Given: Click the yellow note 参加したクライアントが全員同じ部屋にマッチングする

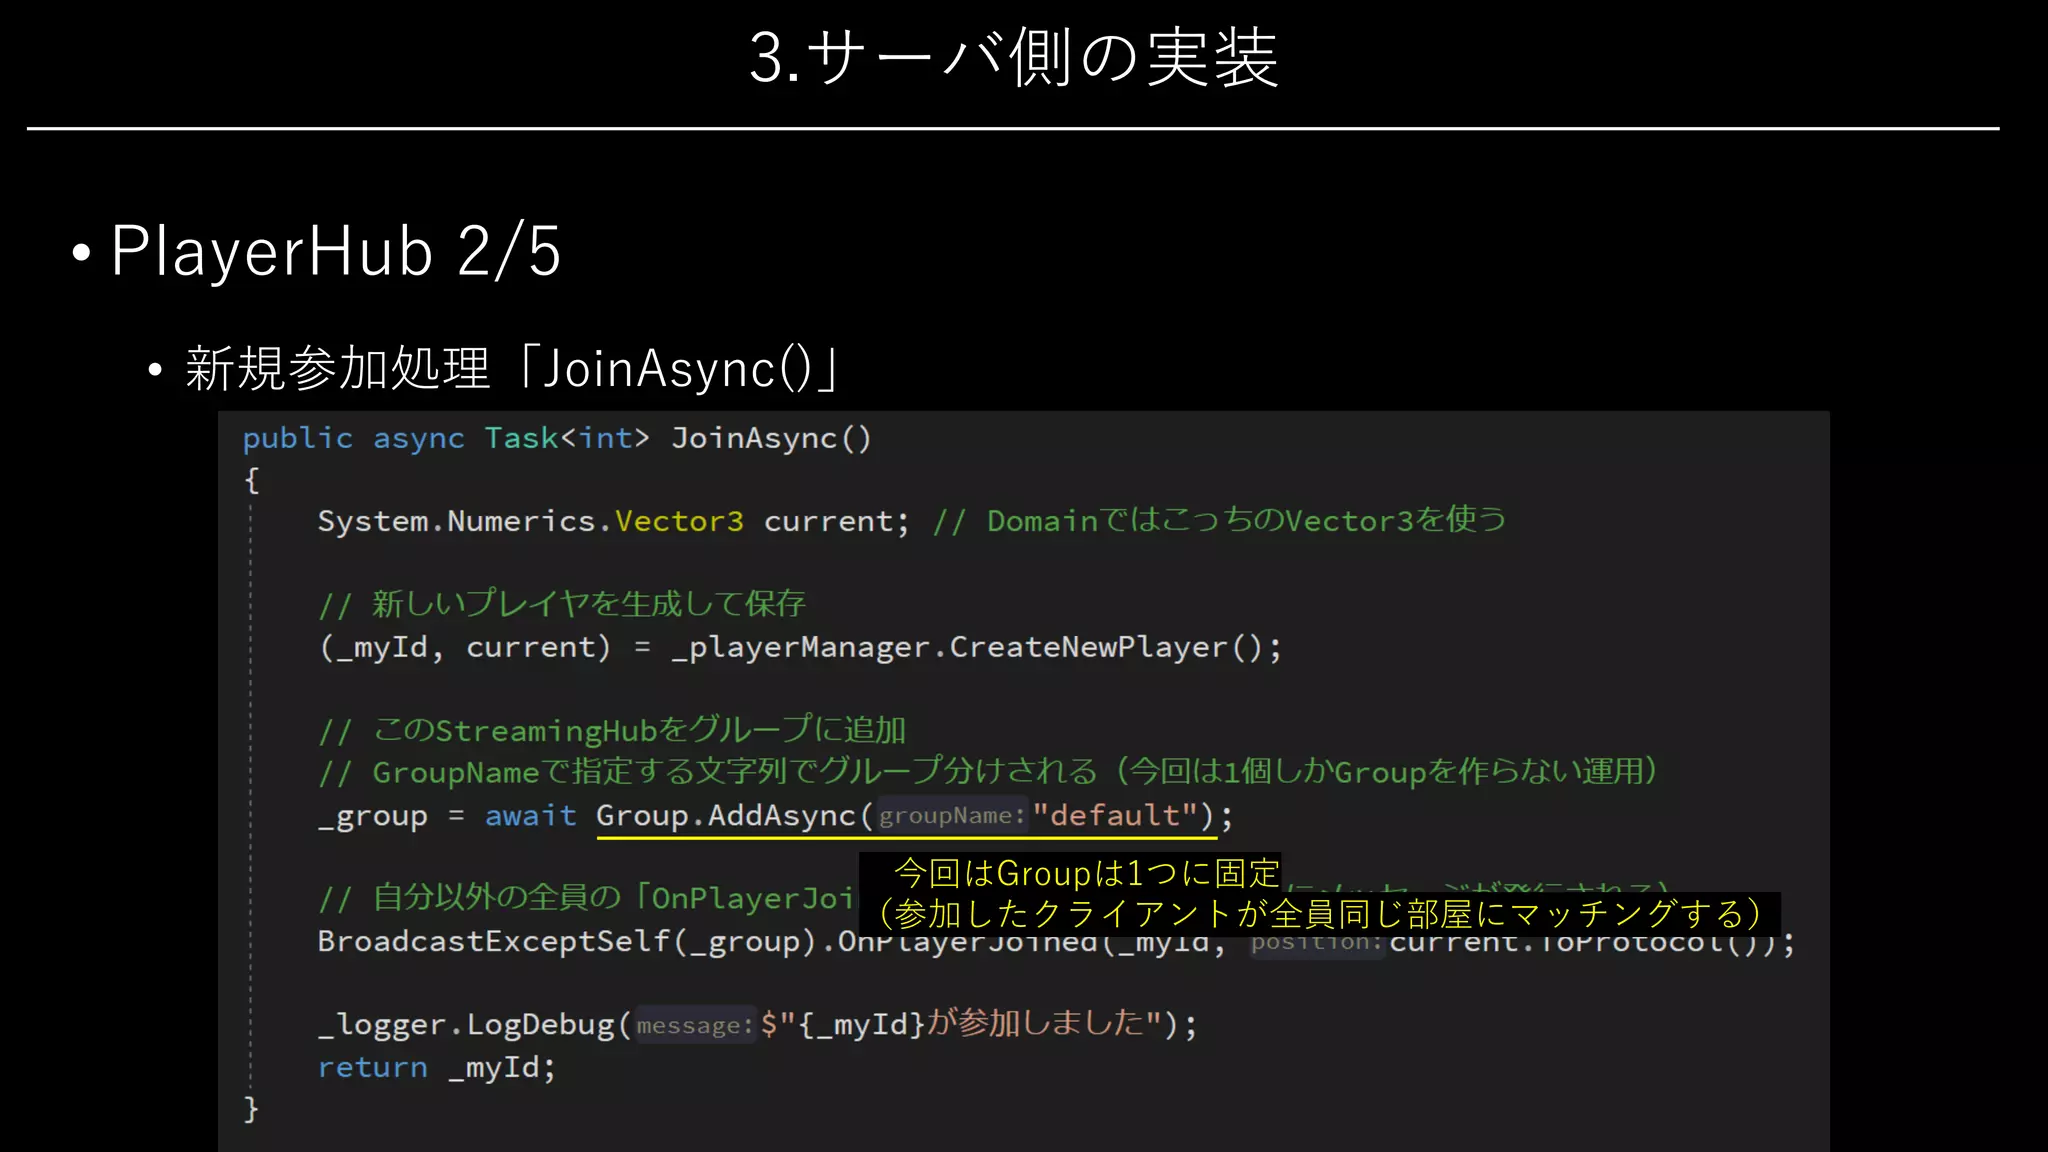Looking at the screenshot, I should tap(1320, 914).
